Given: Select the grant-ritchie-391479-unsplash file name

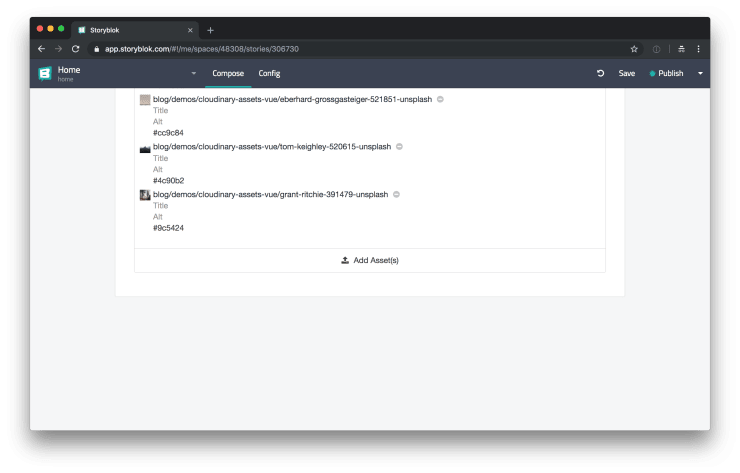Looking at the screenshot, I should 270,194.
